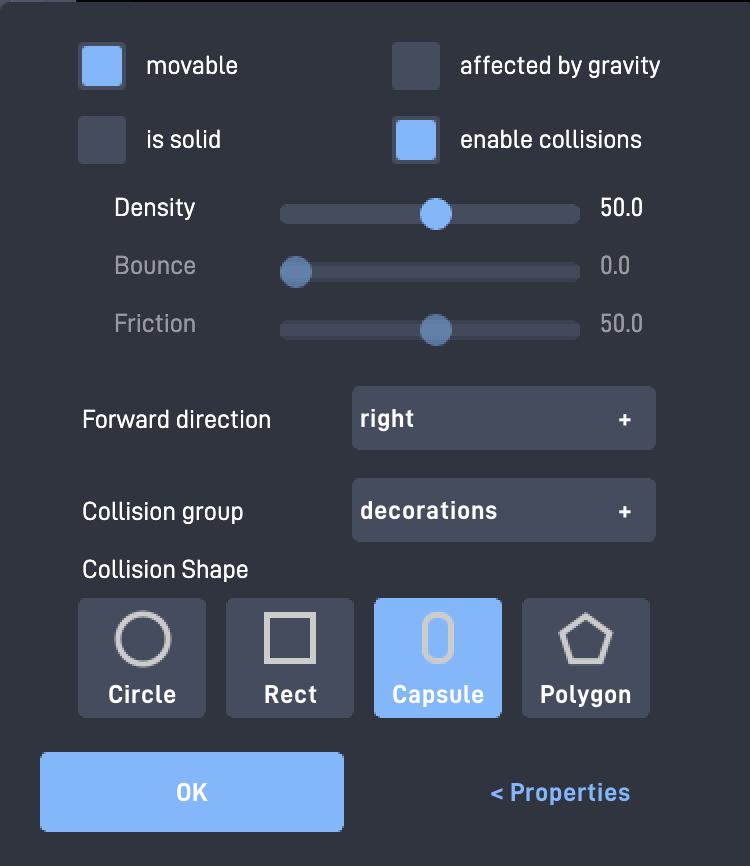
Task: Click the Density value 50.0
Action: point(621,208)
